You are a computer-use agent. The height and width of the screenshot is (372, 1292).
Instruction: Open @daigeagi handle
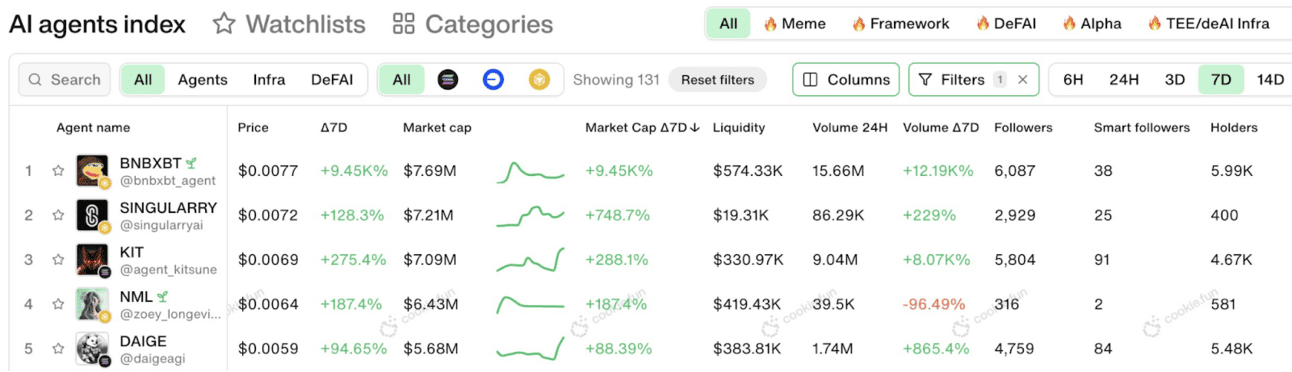152,358
